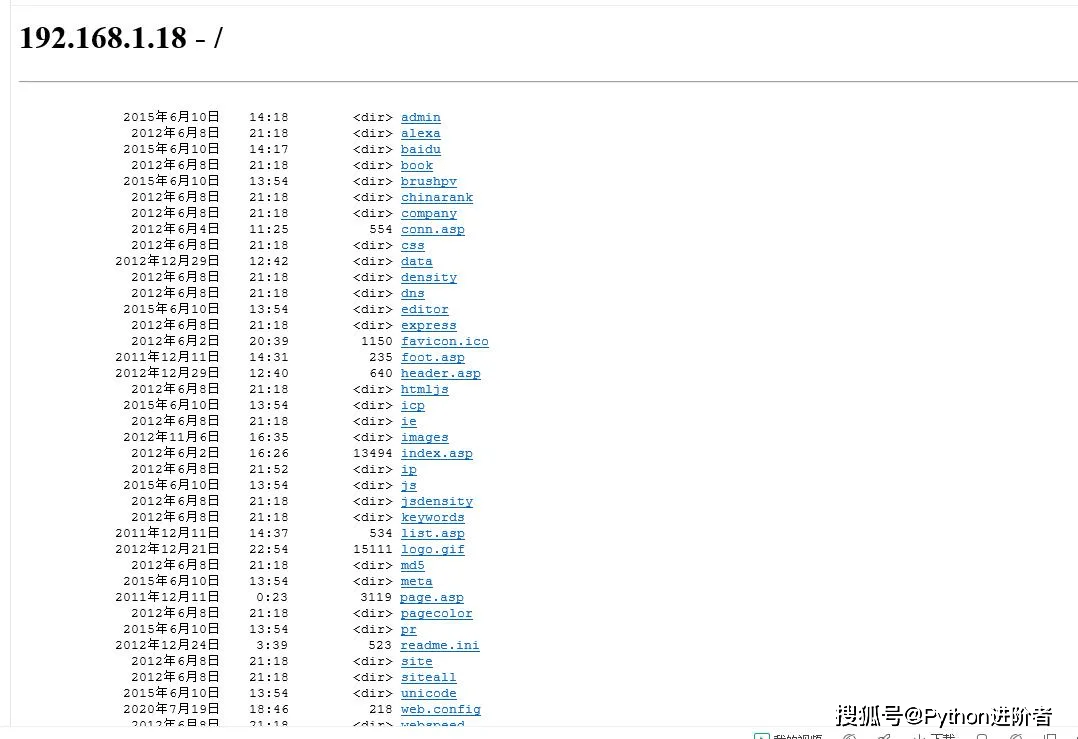This screenshot has height=739, width=1078.
Task: Click the time '22:54' in logo.gif row
Action: 268,549
